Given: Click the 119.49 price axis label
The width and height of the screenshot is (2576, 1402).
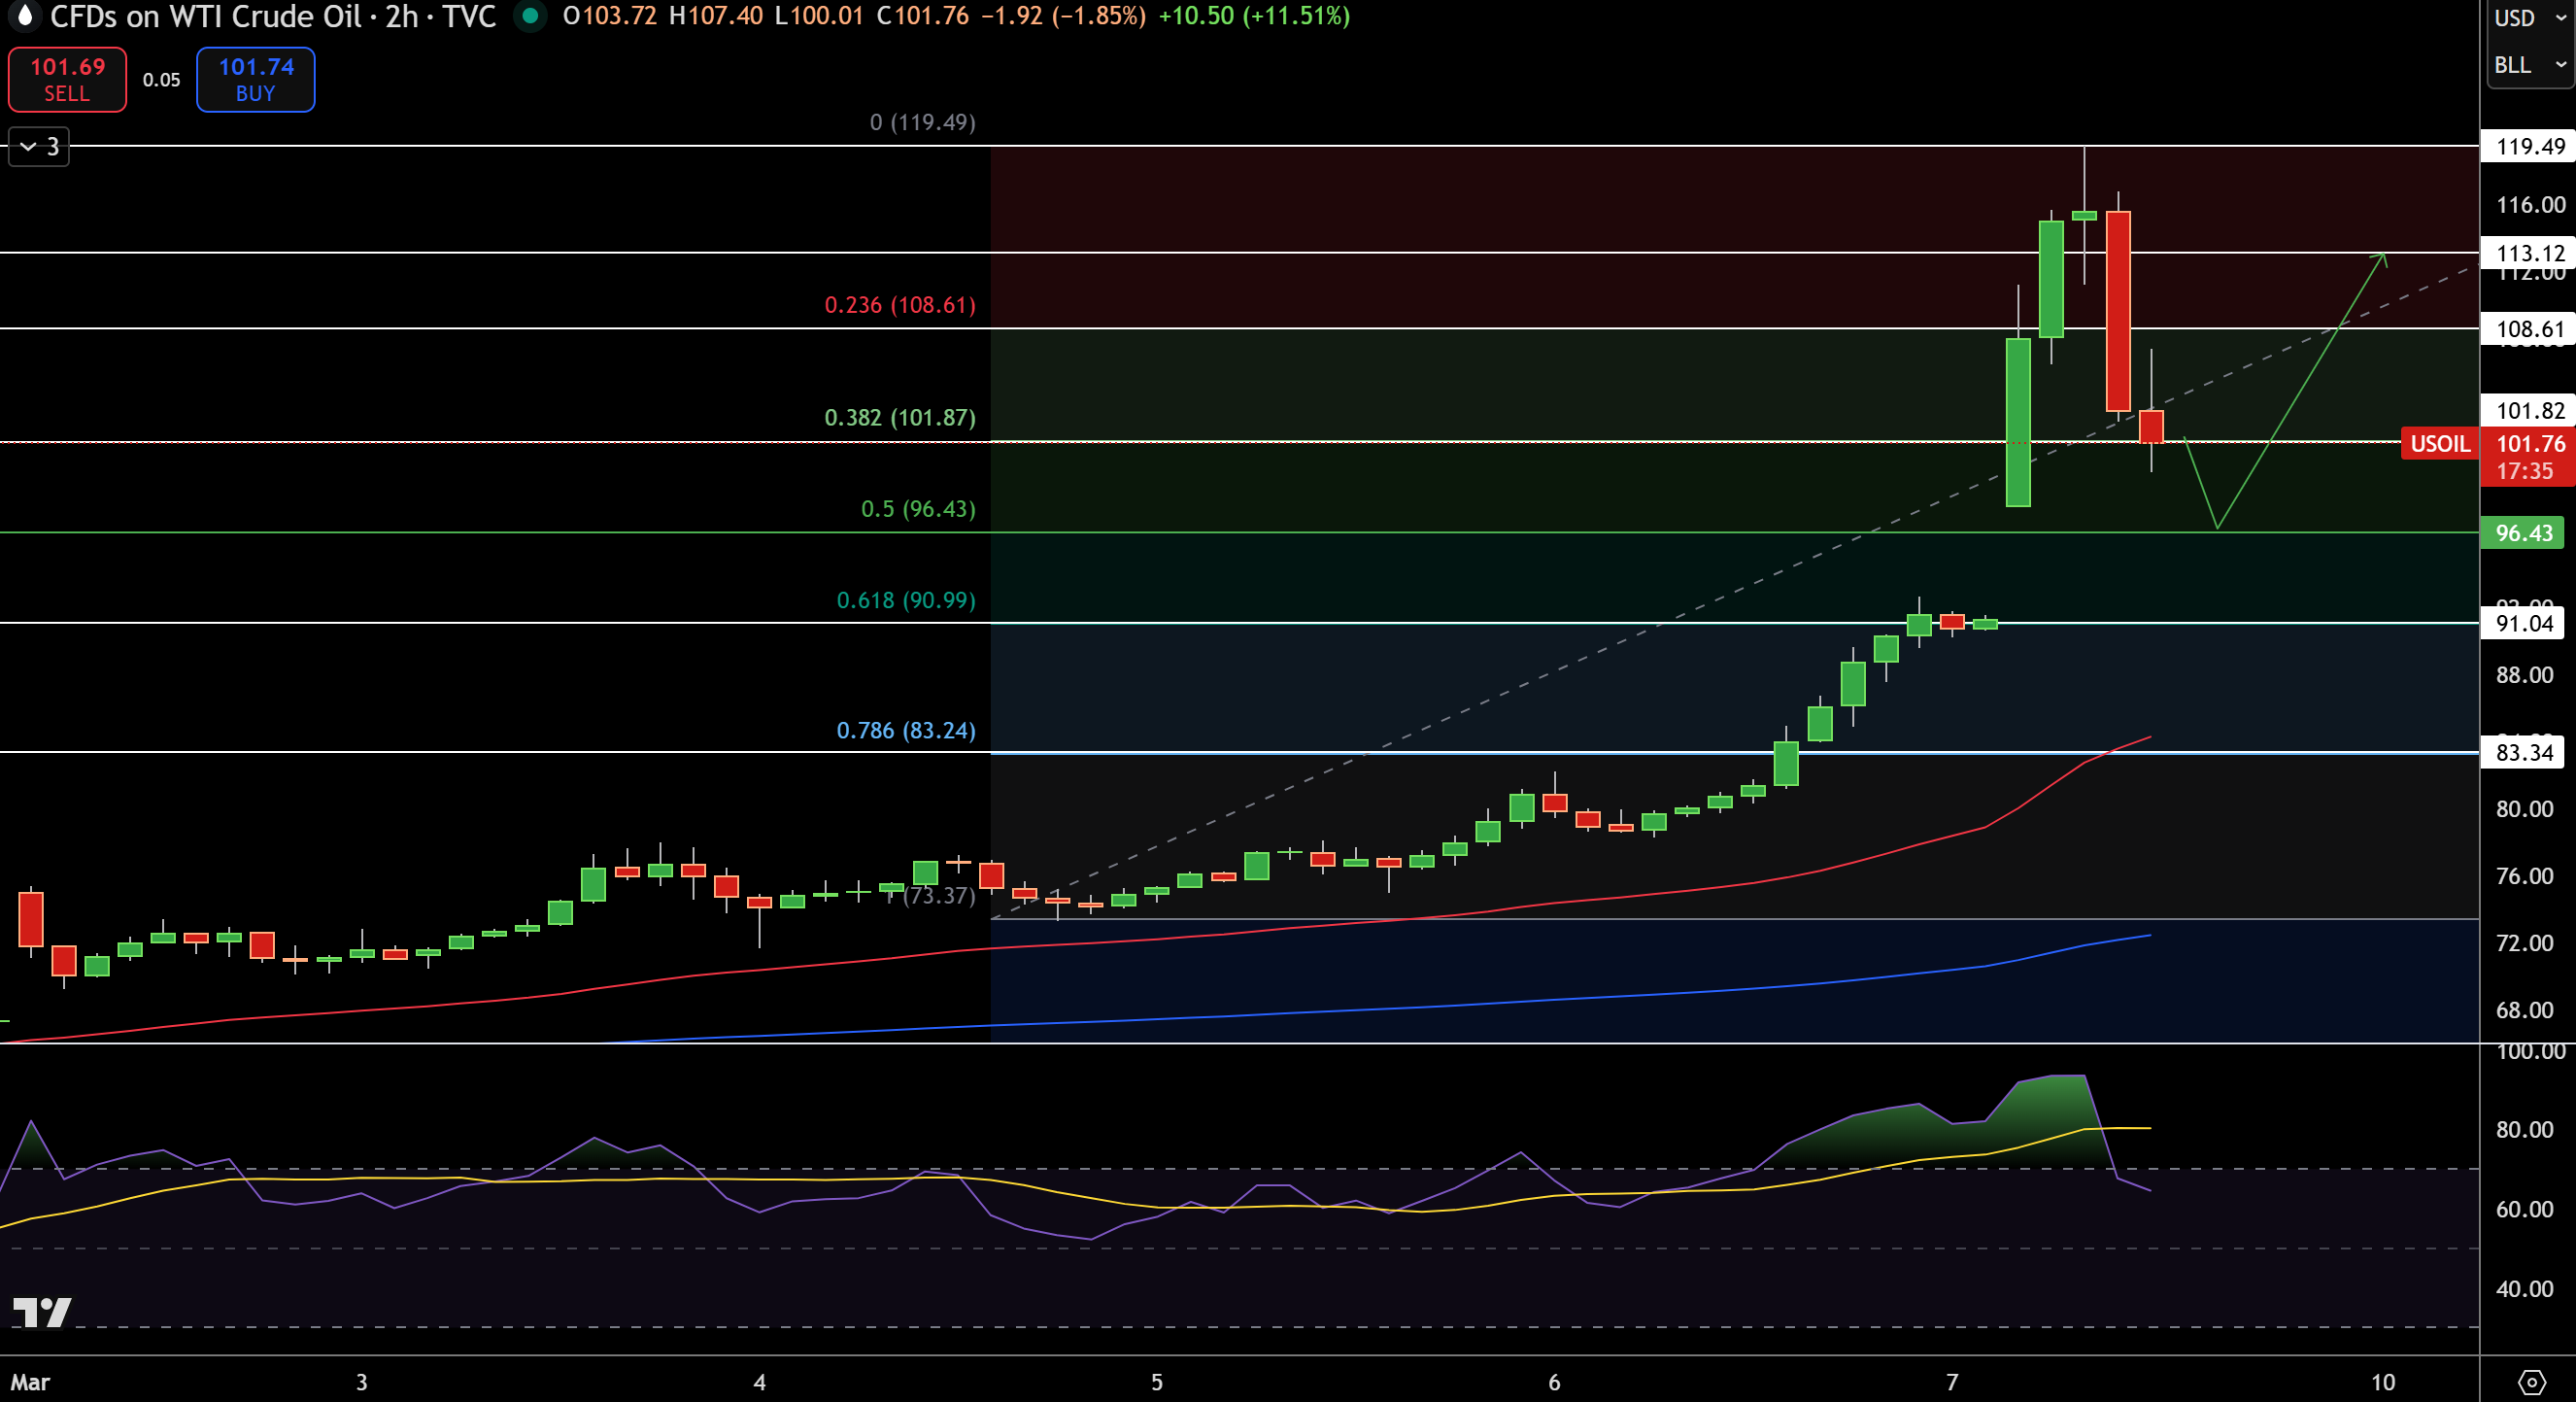Looking at the screenshot, I should [2529, 146].
